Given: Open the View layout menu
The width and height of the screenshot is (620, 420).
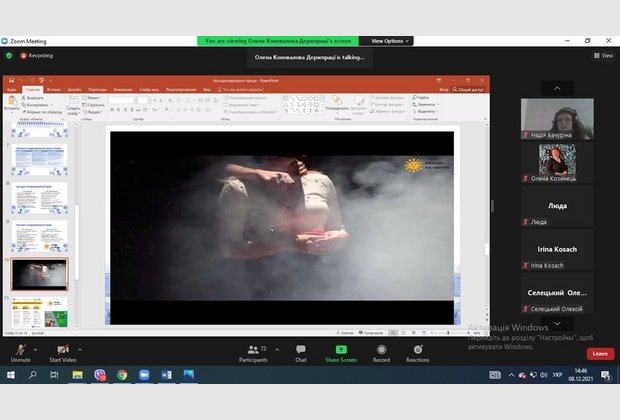Looking at the screenshot, I should 603,56.
